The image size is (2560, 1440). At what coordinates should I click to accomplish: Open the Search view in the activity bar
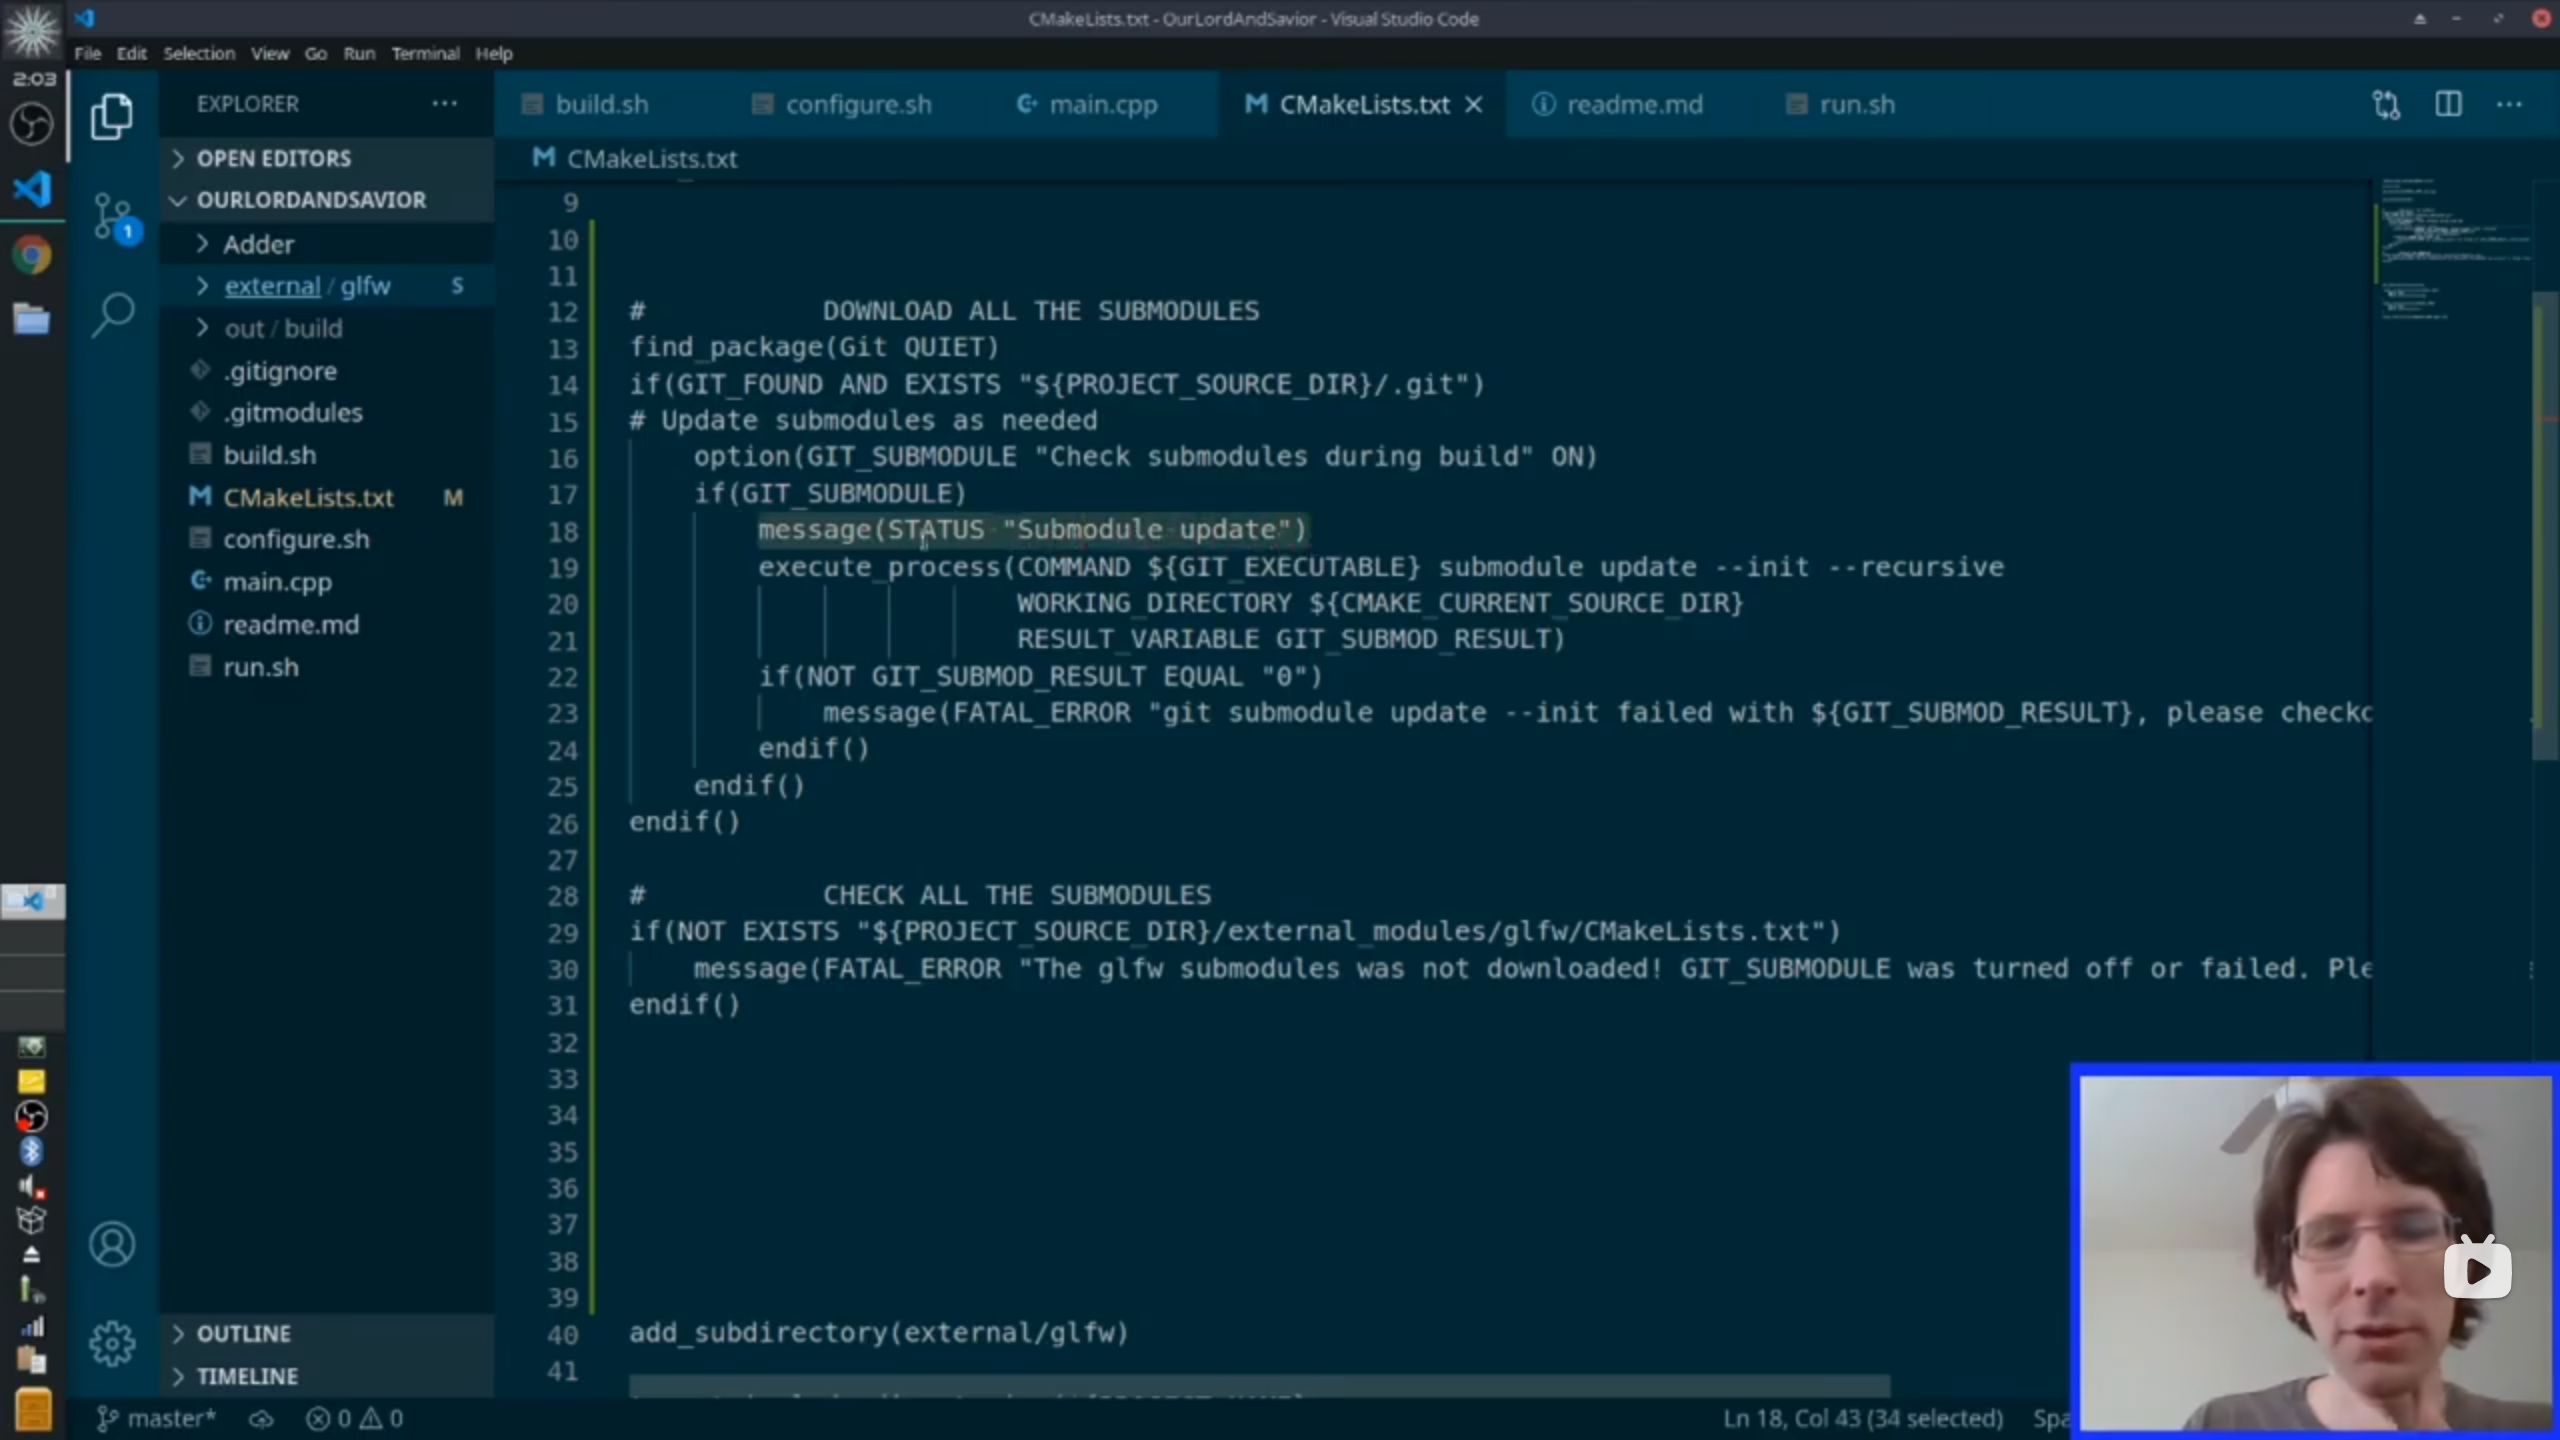coord(113,315)
